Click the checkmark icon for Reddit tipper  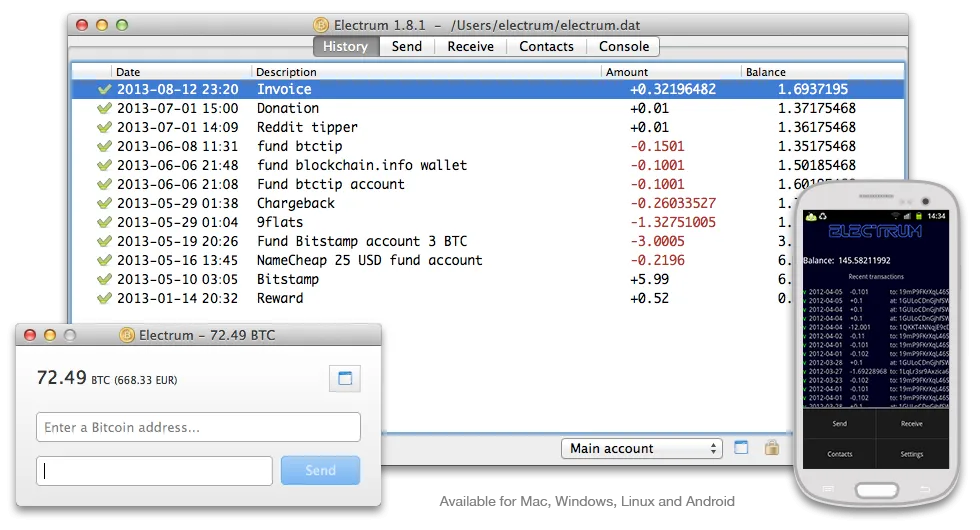(x=104, y=128)
